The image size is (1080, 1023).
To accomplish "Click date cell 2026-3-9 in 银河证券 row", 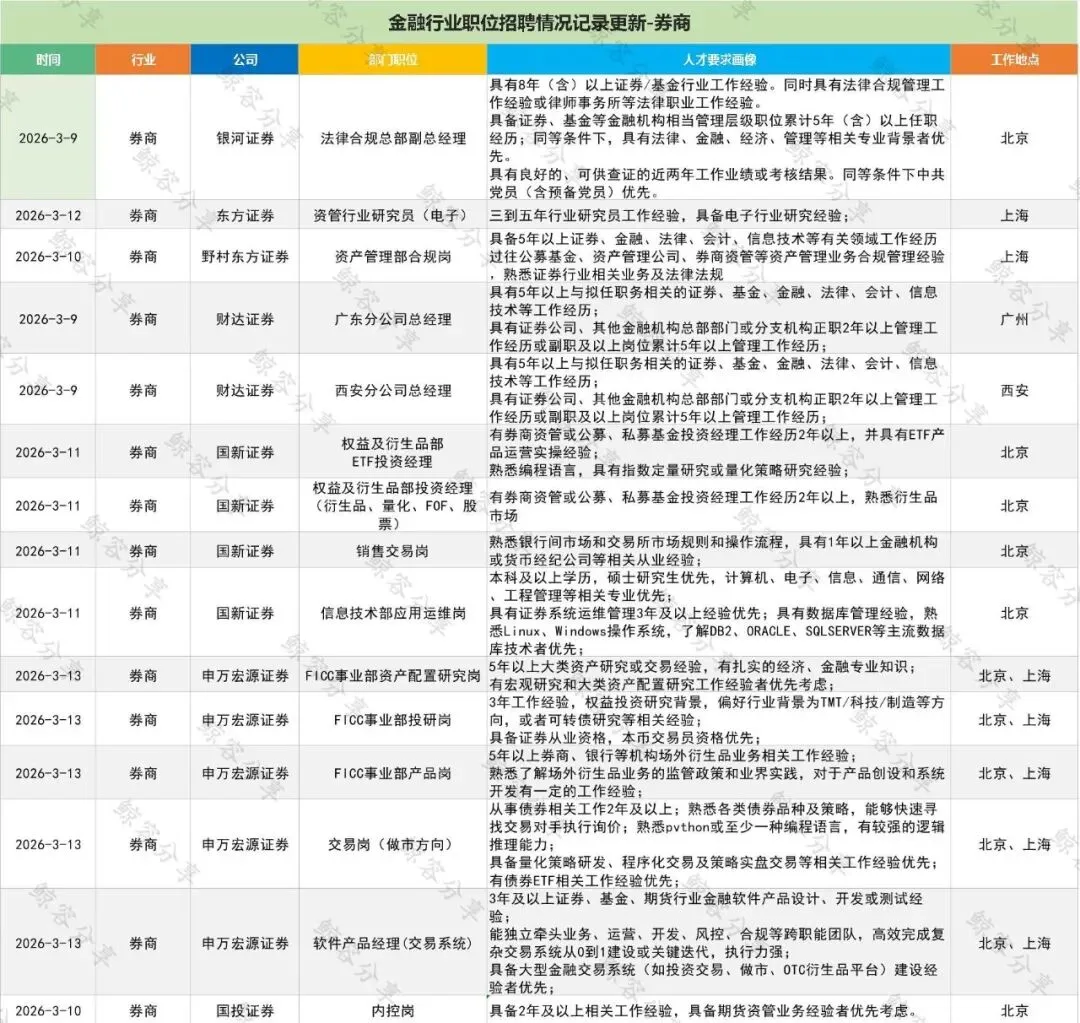I will (x=48, y=138).
